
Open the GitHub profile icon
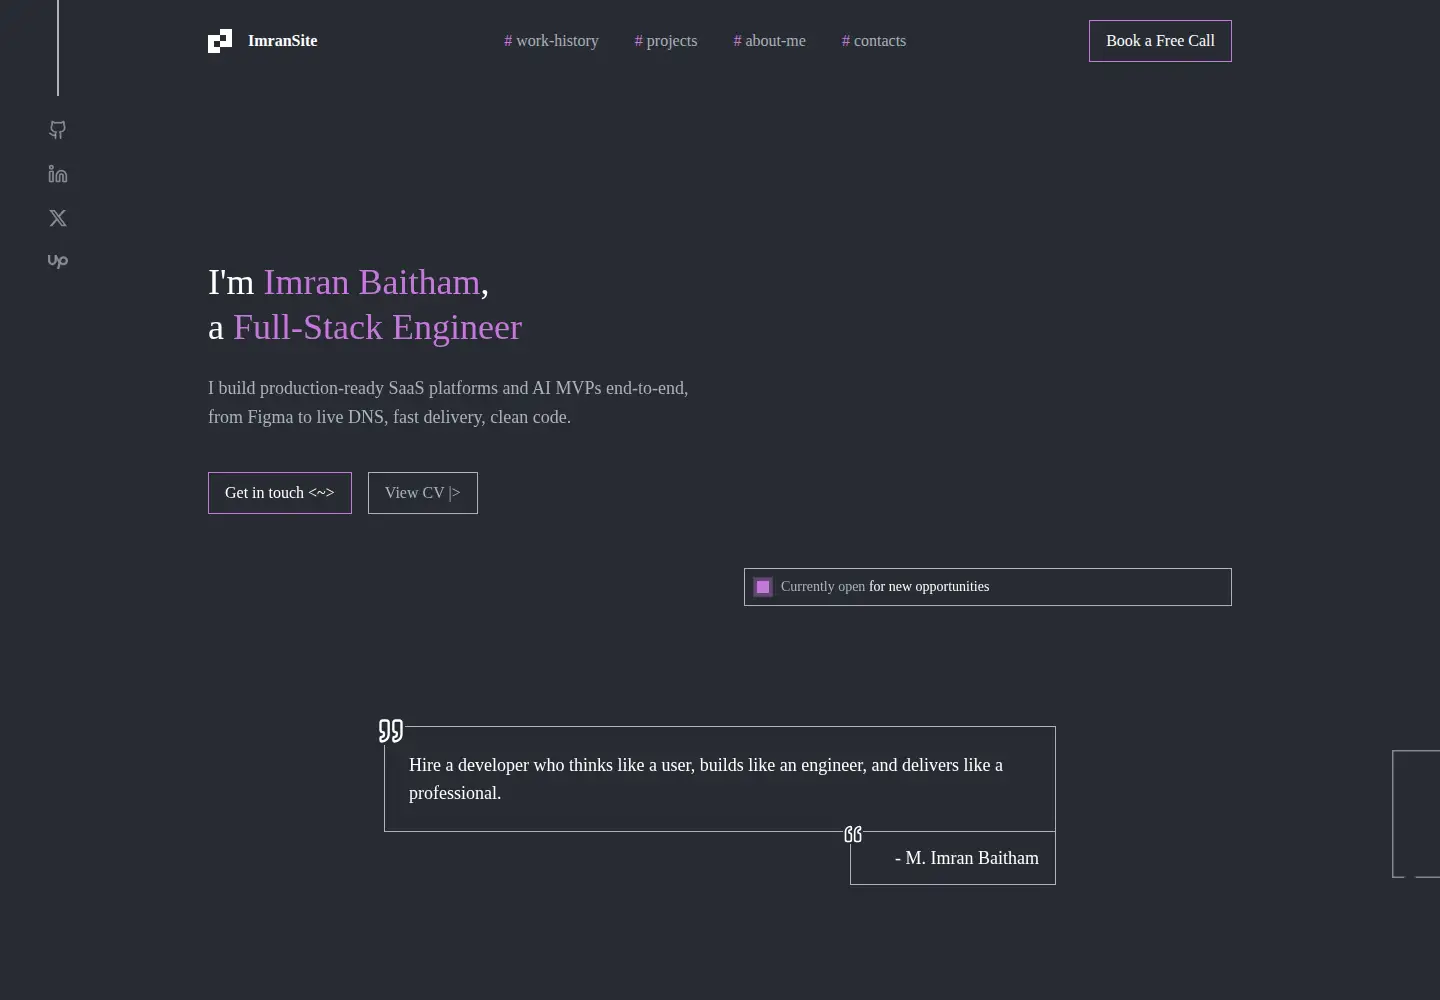point(58,130)
